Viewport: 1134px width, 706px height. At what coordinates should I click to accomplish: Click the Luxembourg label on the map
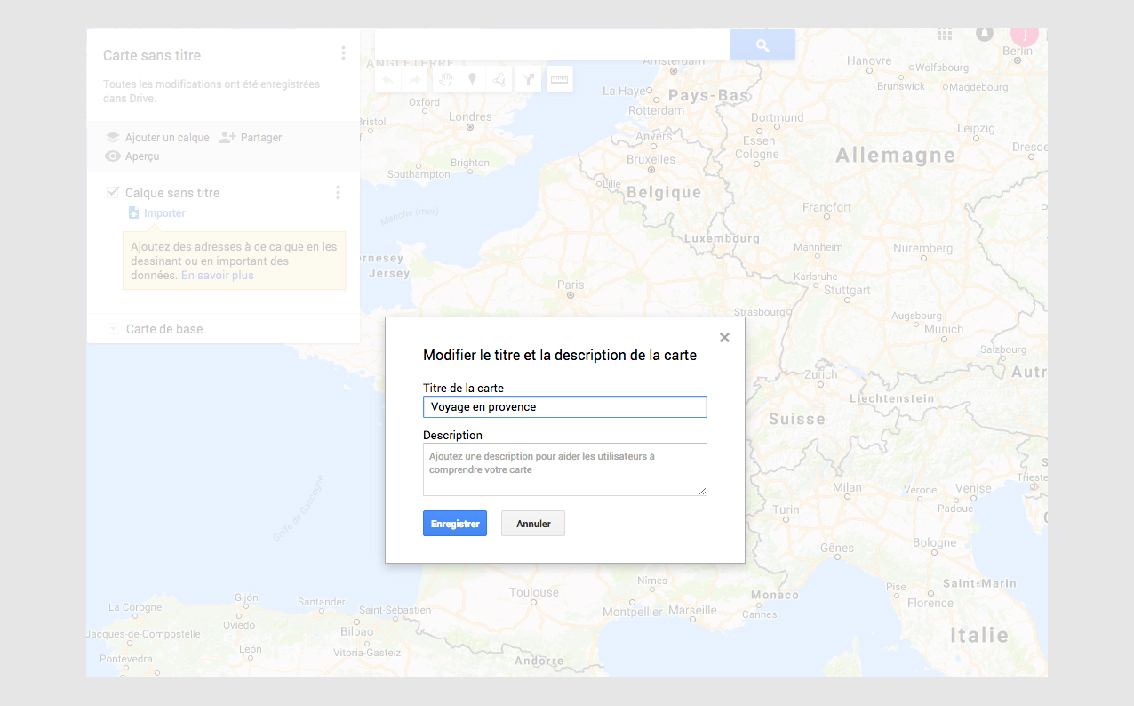click(722, 238)
